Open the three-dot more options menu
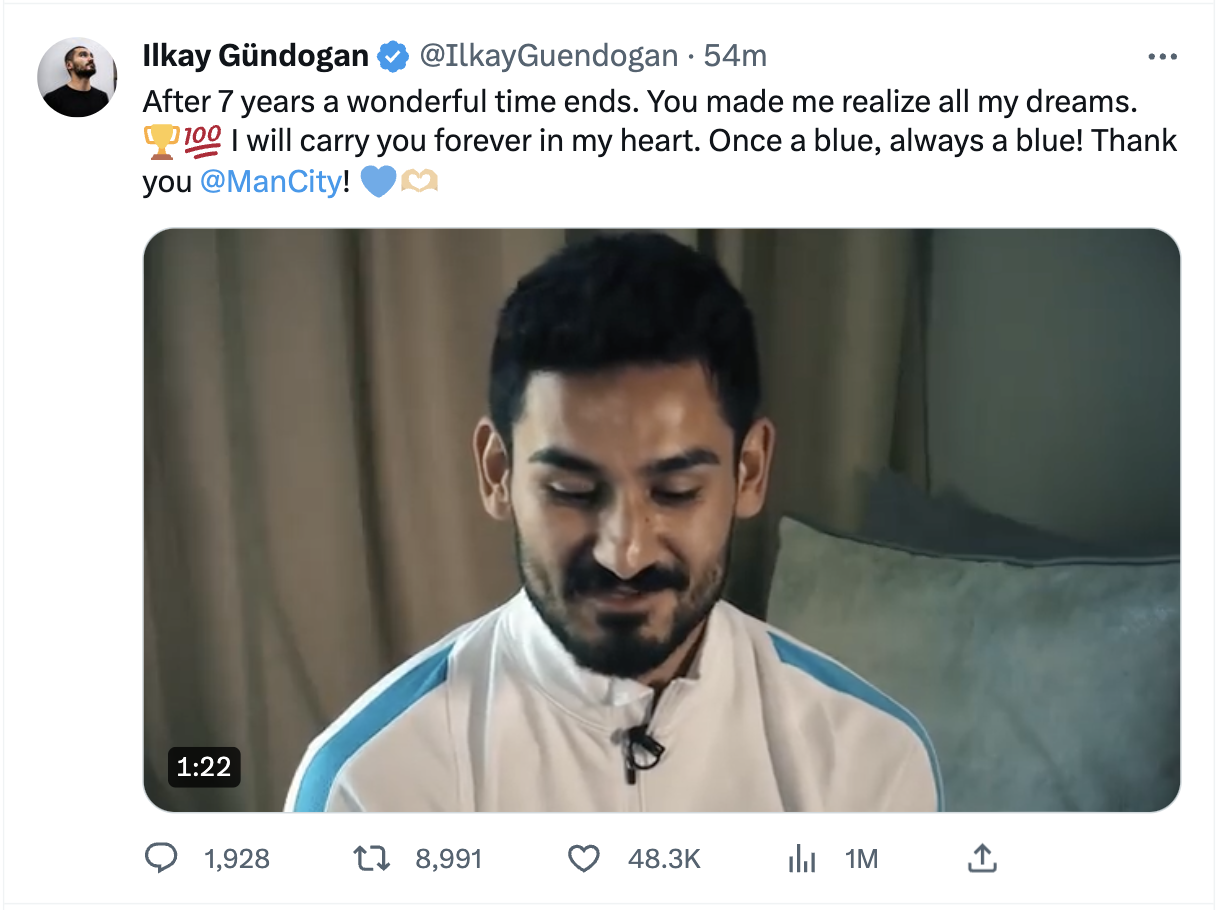Image resolution: width=1218 pixels, height=910 pixels. (1162, 57)
